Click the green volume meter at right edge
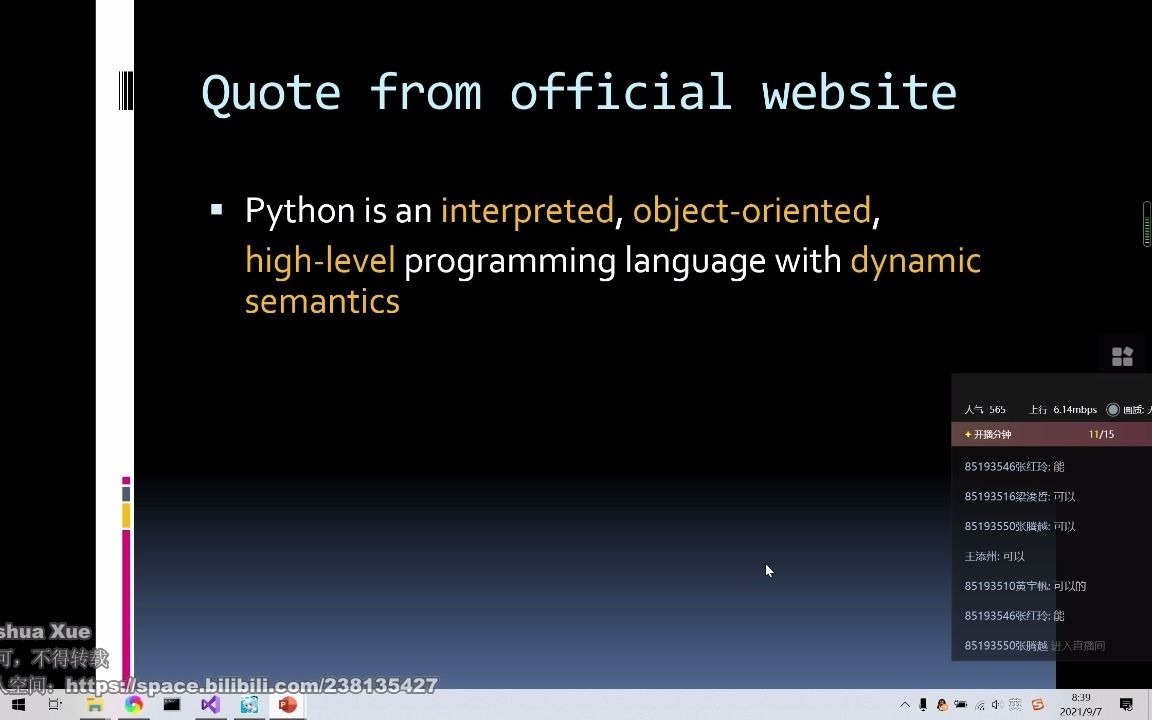The image size is (1152, 720). 1147,224
